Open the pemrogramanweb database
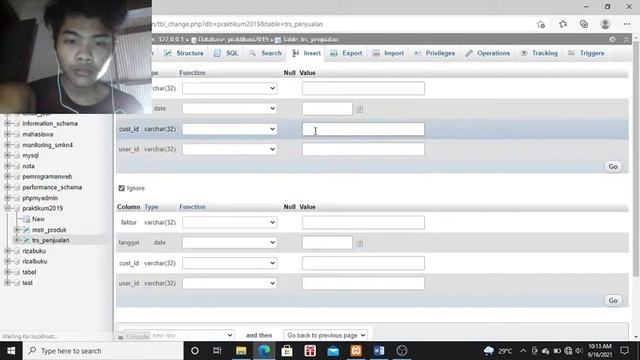 [47, 177]
